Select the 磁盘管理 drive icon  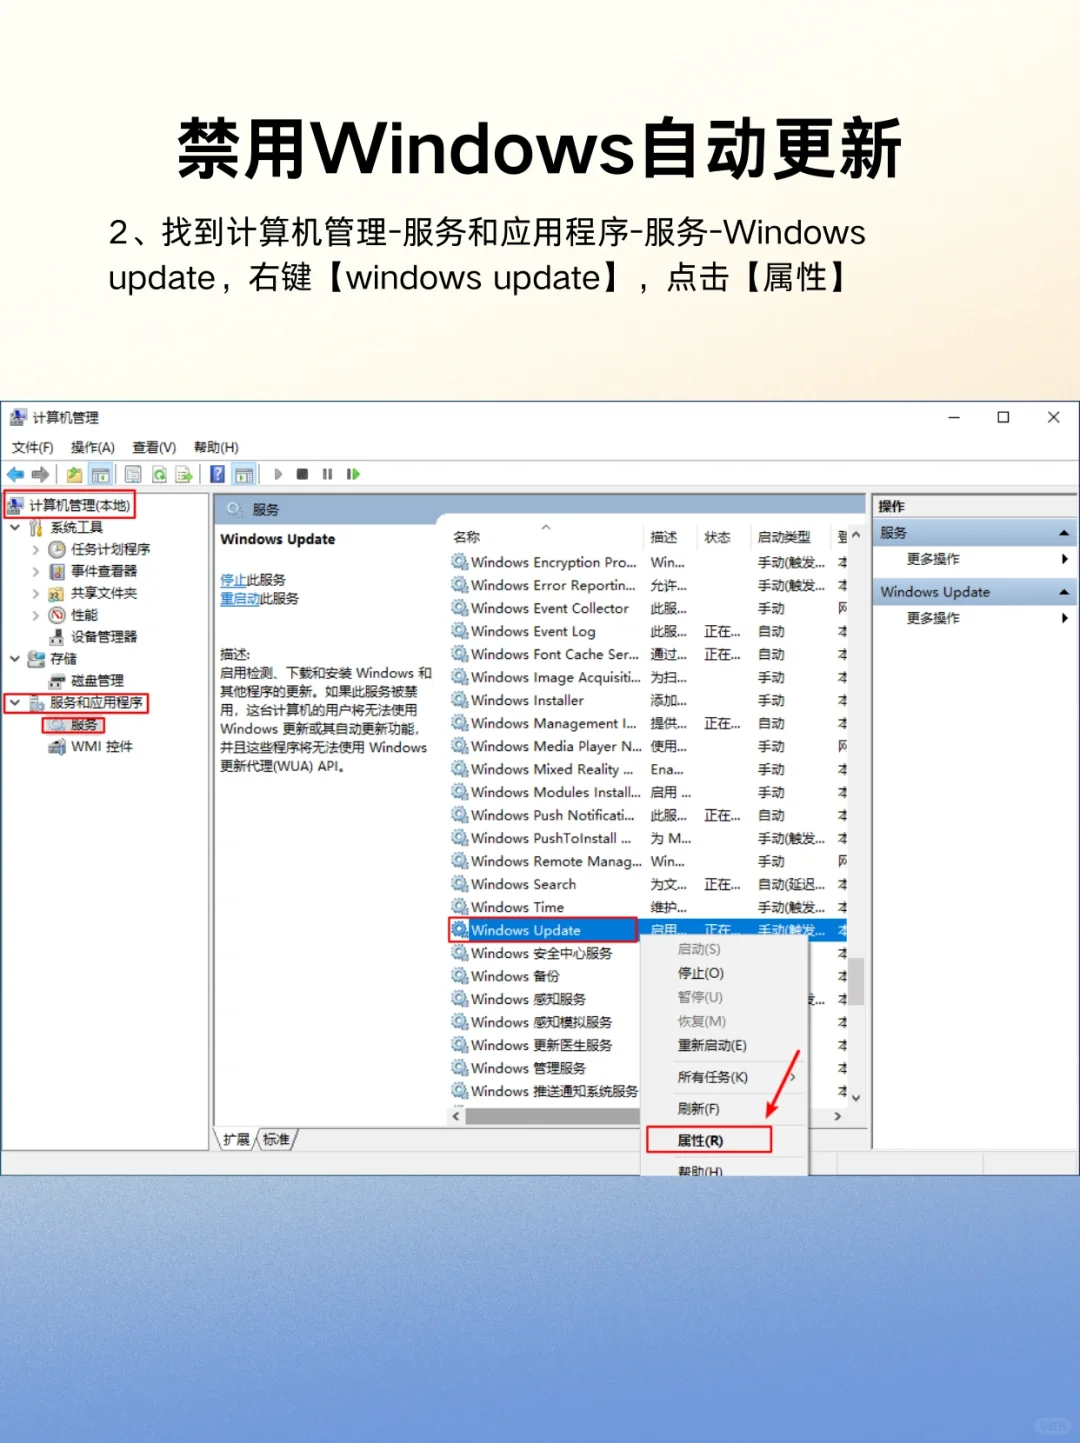[57, 680]
